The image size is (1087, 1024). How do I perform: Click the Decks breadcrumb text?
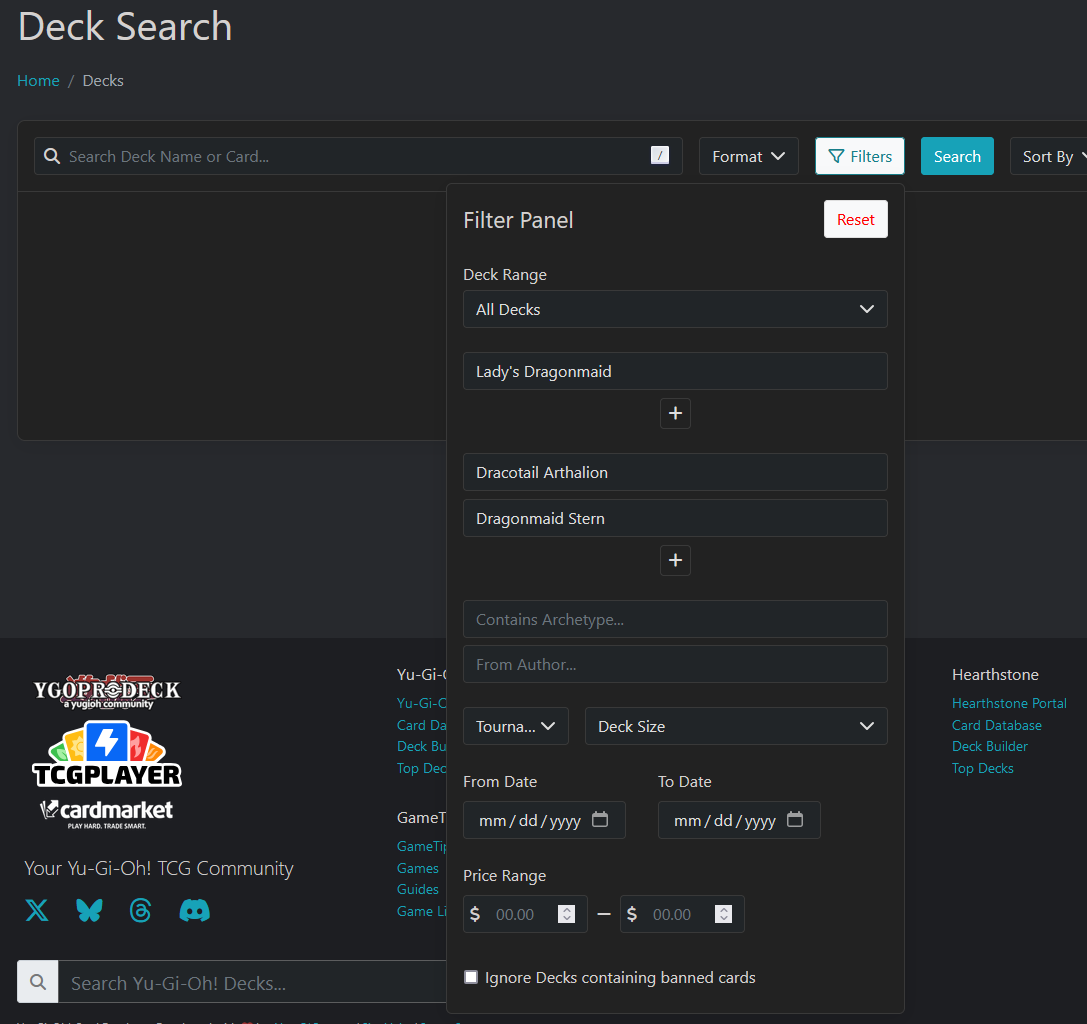[x=103, y=80]
